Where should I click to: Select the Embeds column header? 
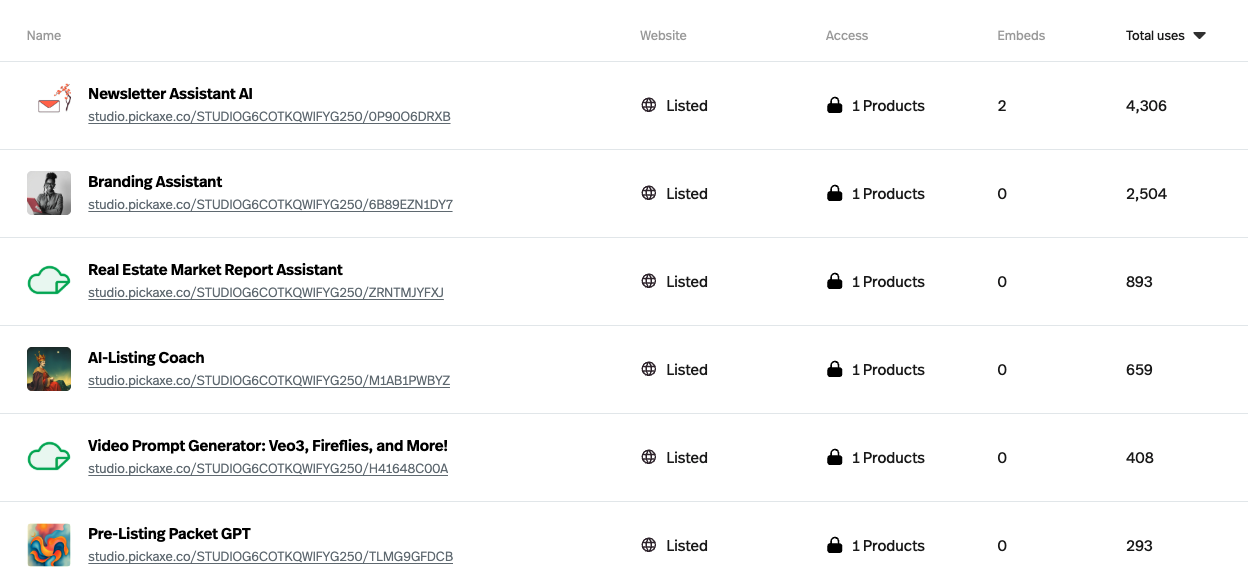[1021, 35]
